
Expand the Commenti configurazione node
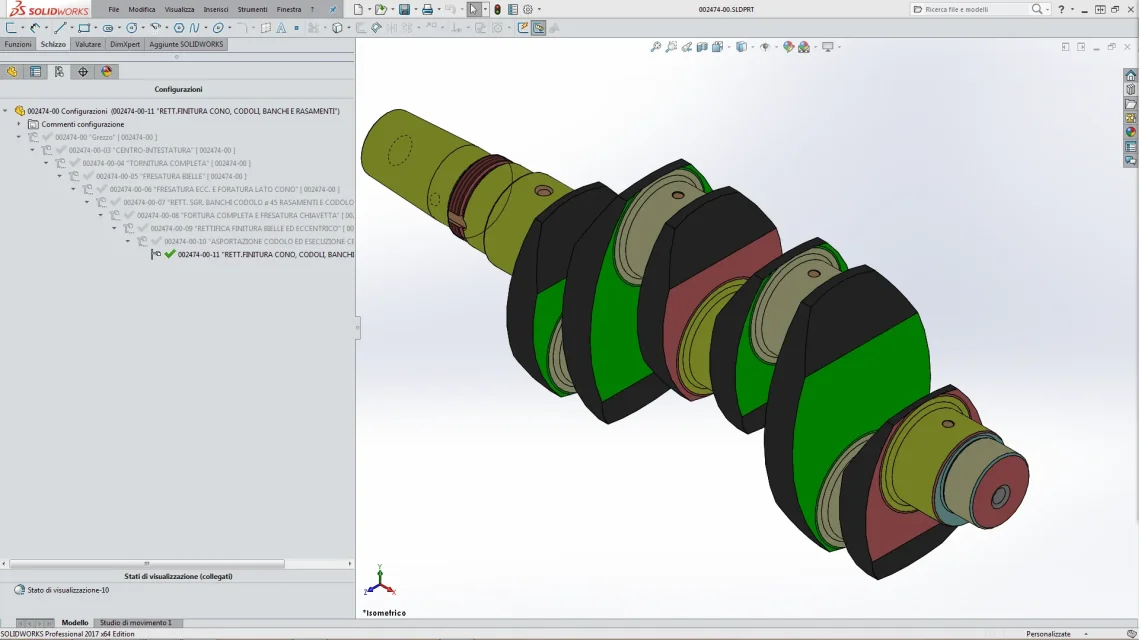coord(19,124)
